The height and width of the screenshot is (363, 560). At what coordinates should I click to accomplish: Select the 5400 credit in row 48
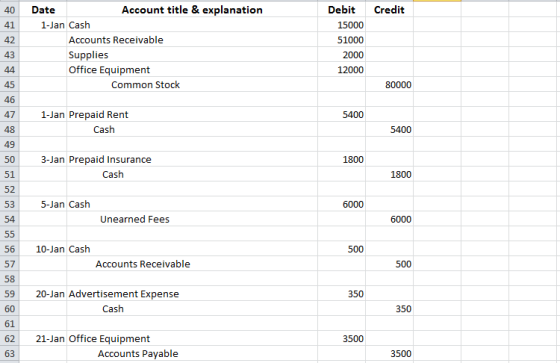(389, 129)
